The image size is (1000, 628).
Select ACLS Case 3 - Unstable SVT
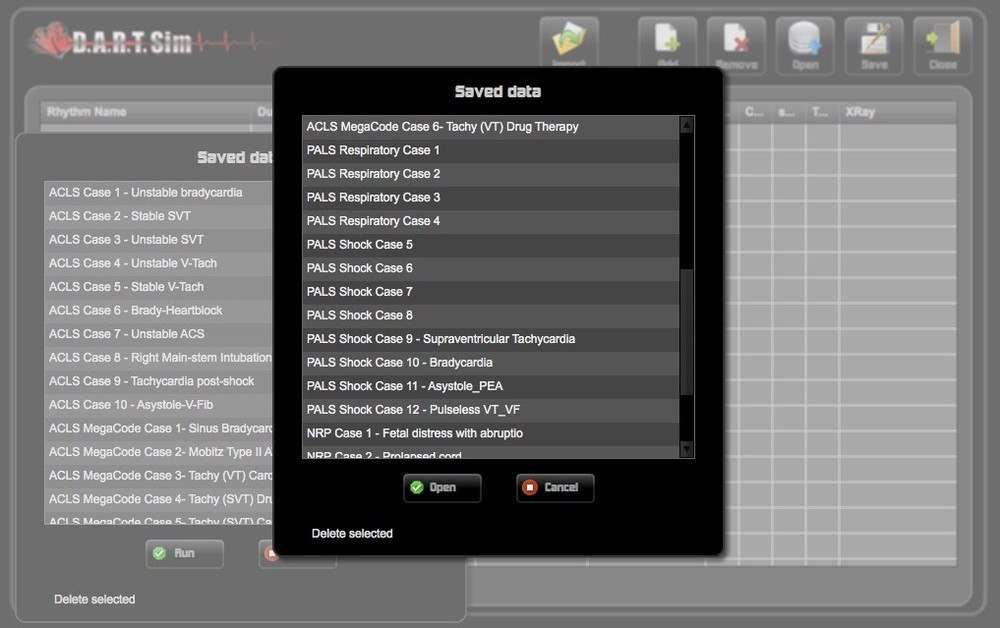(x=159, y=240)
